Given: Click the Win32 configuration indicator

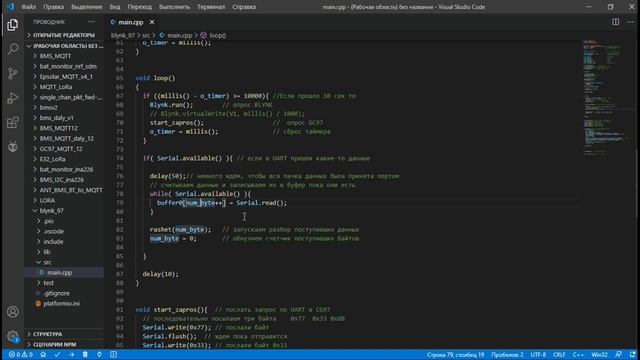Looking at the screenshot, I should tap(600, 355).
